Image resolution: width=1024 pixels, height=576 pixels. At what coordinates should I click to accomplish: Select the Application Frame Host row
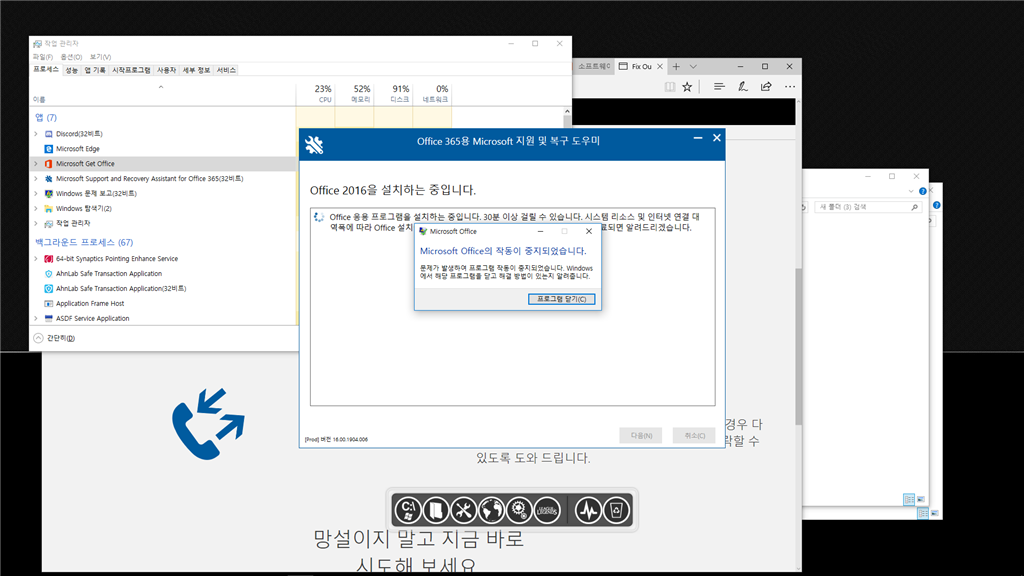tap(163, 304)
